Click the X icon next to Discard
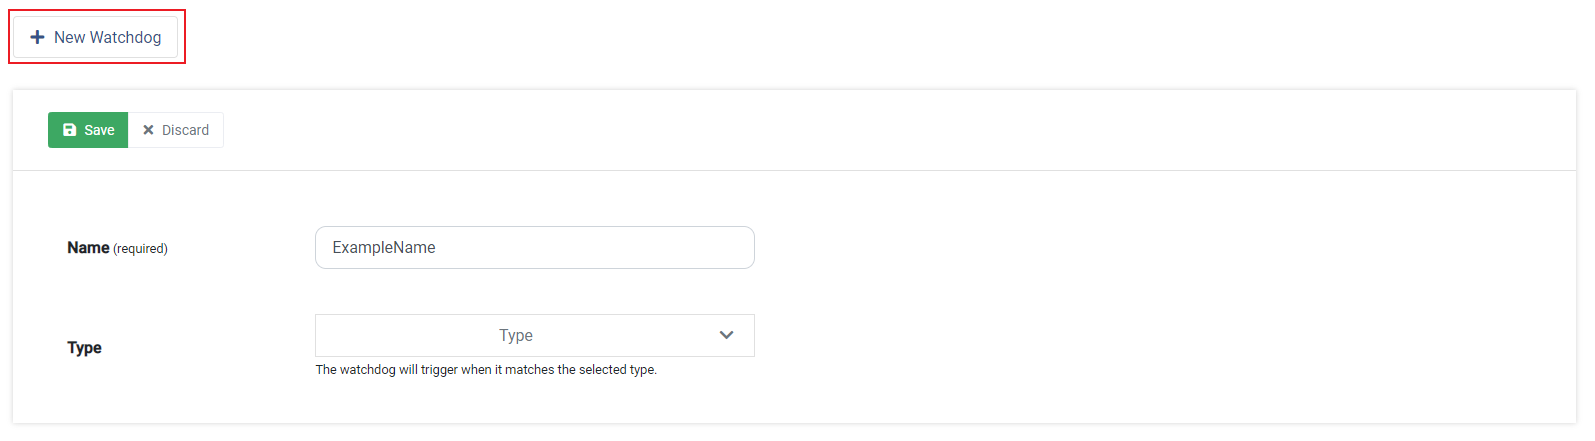Screen dimensions: 1595x441 [148, 130]
